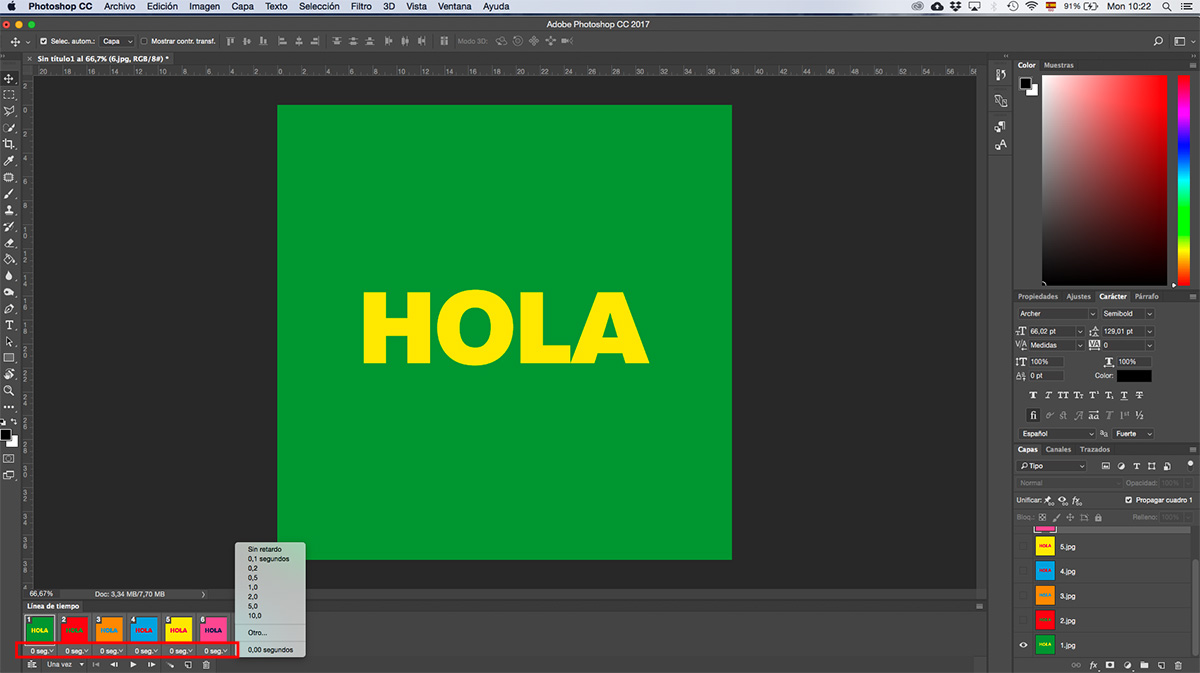Viewport: 1200px width, 673px height.
Task: Select the horizontal Type tool
Action: [x=9, y=325]
